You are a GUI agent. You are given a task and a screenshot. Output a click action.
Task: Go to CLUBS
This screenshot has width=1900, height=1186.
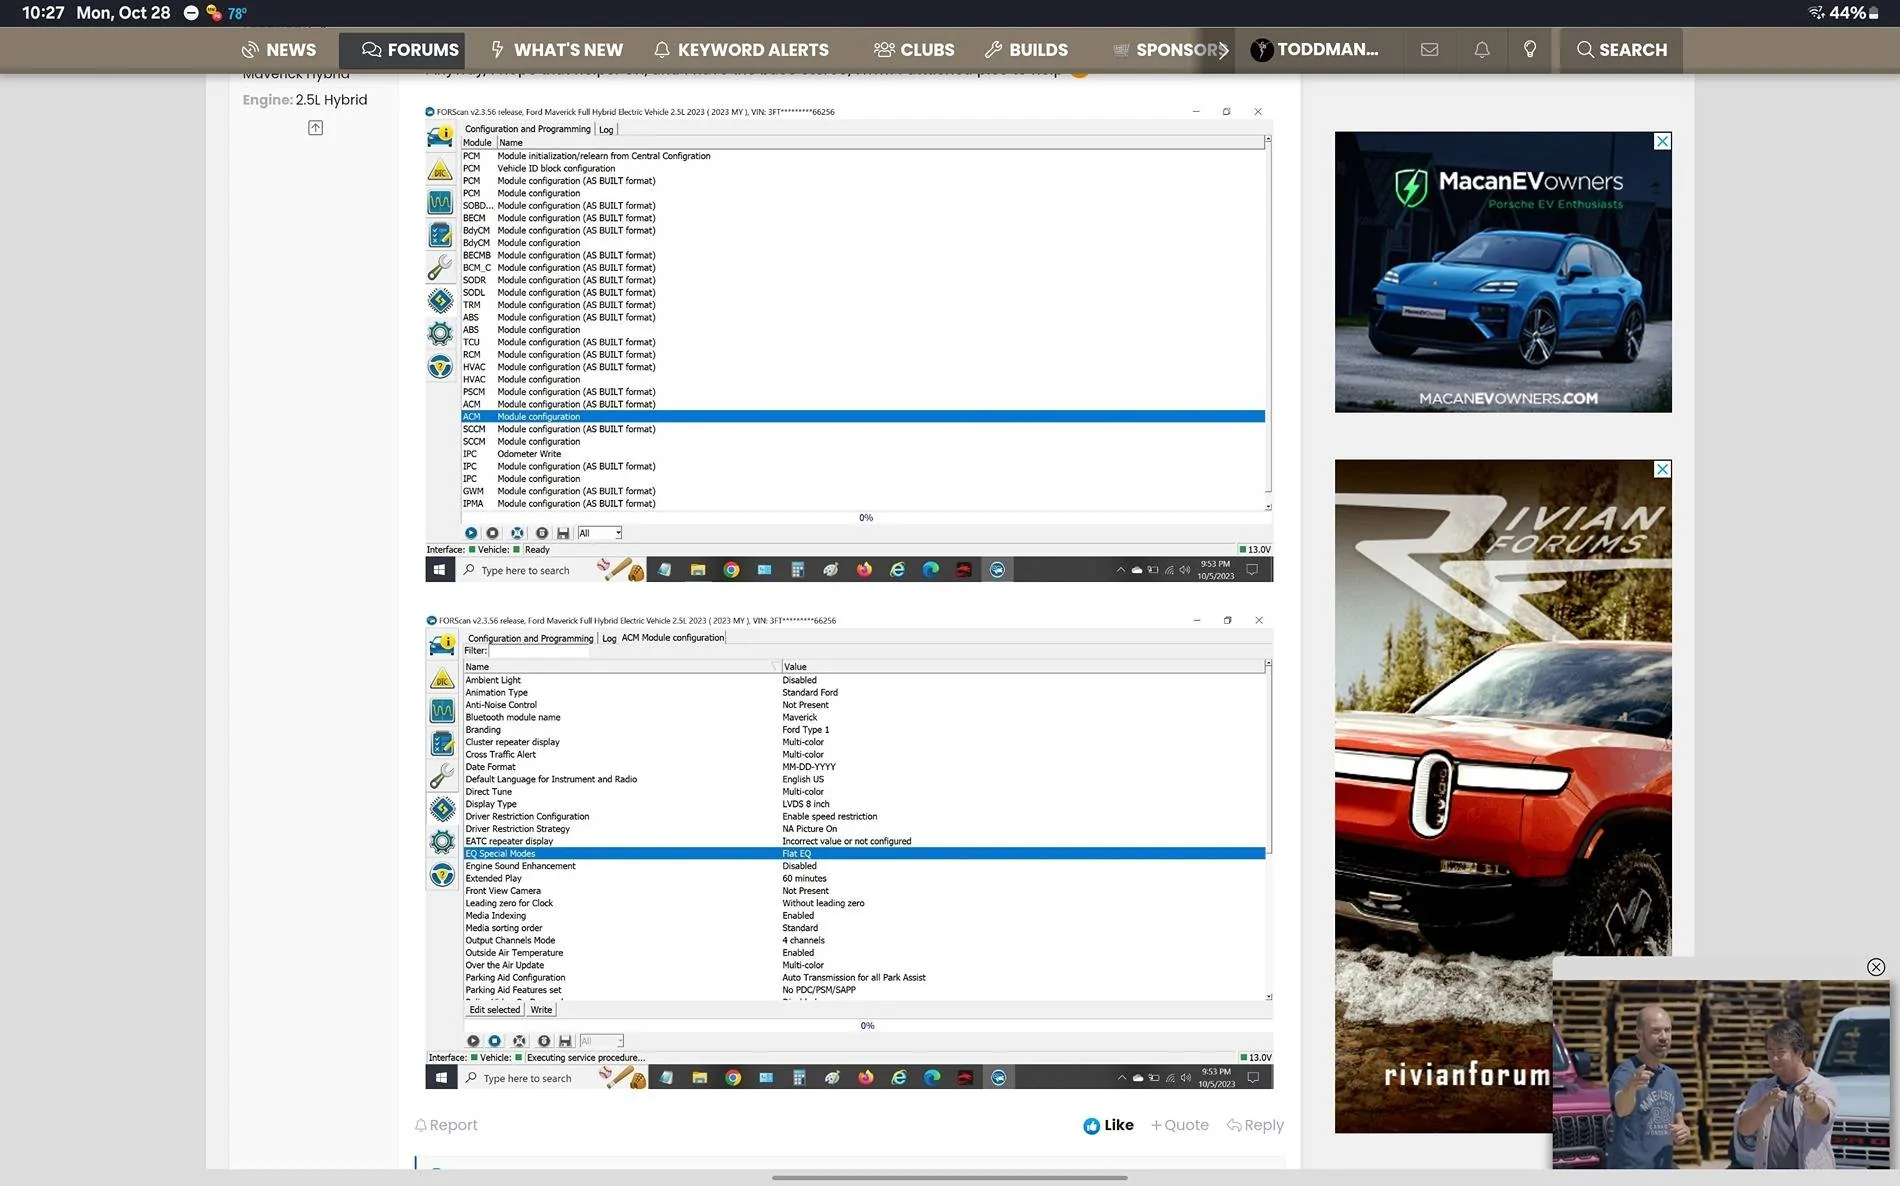914,50
